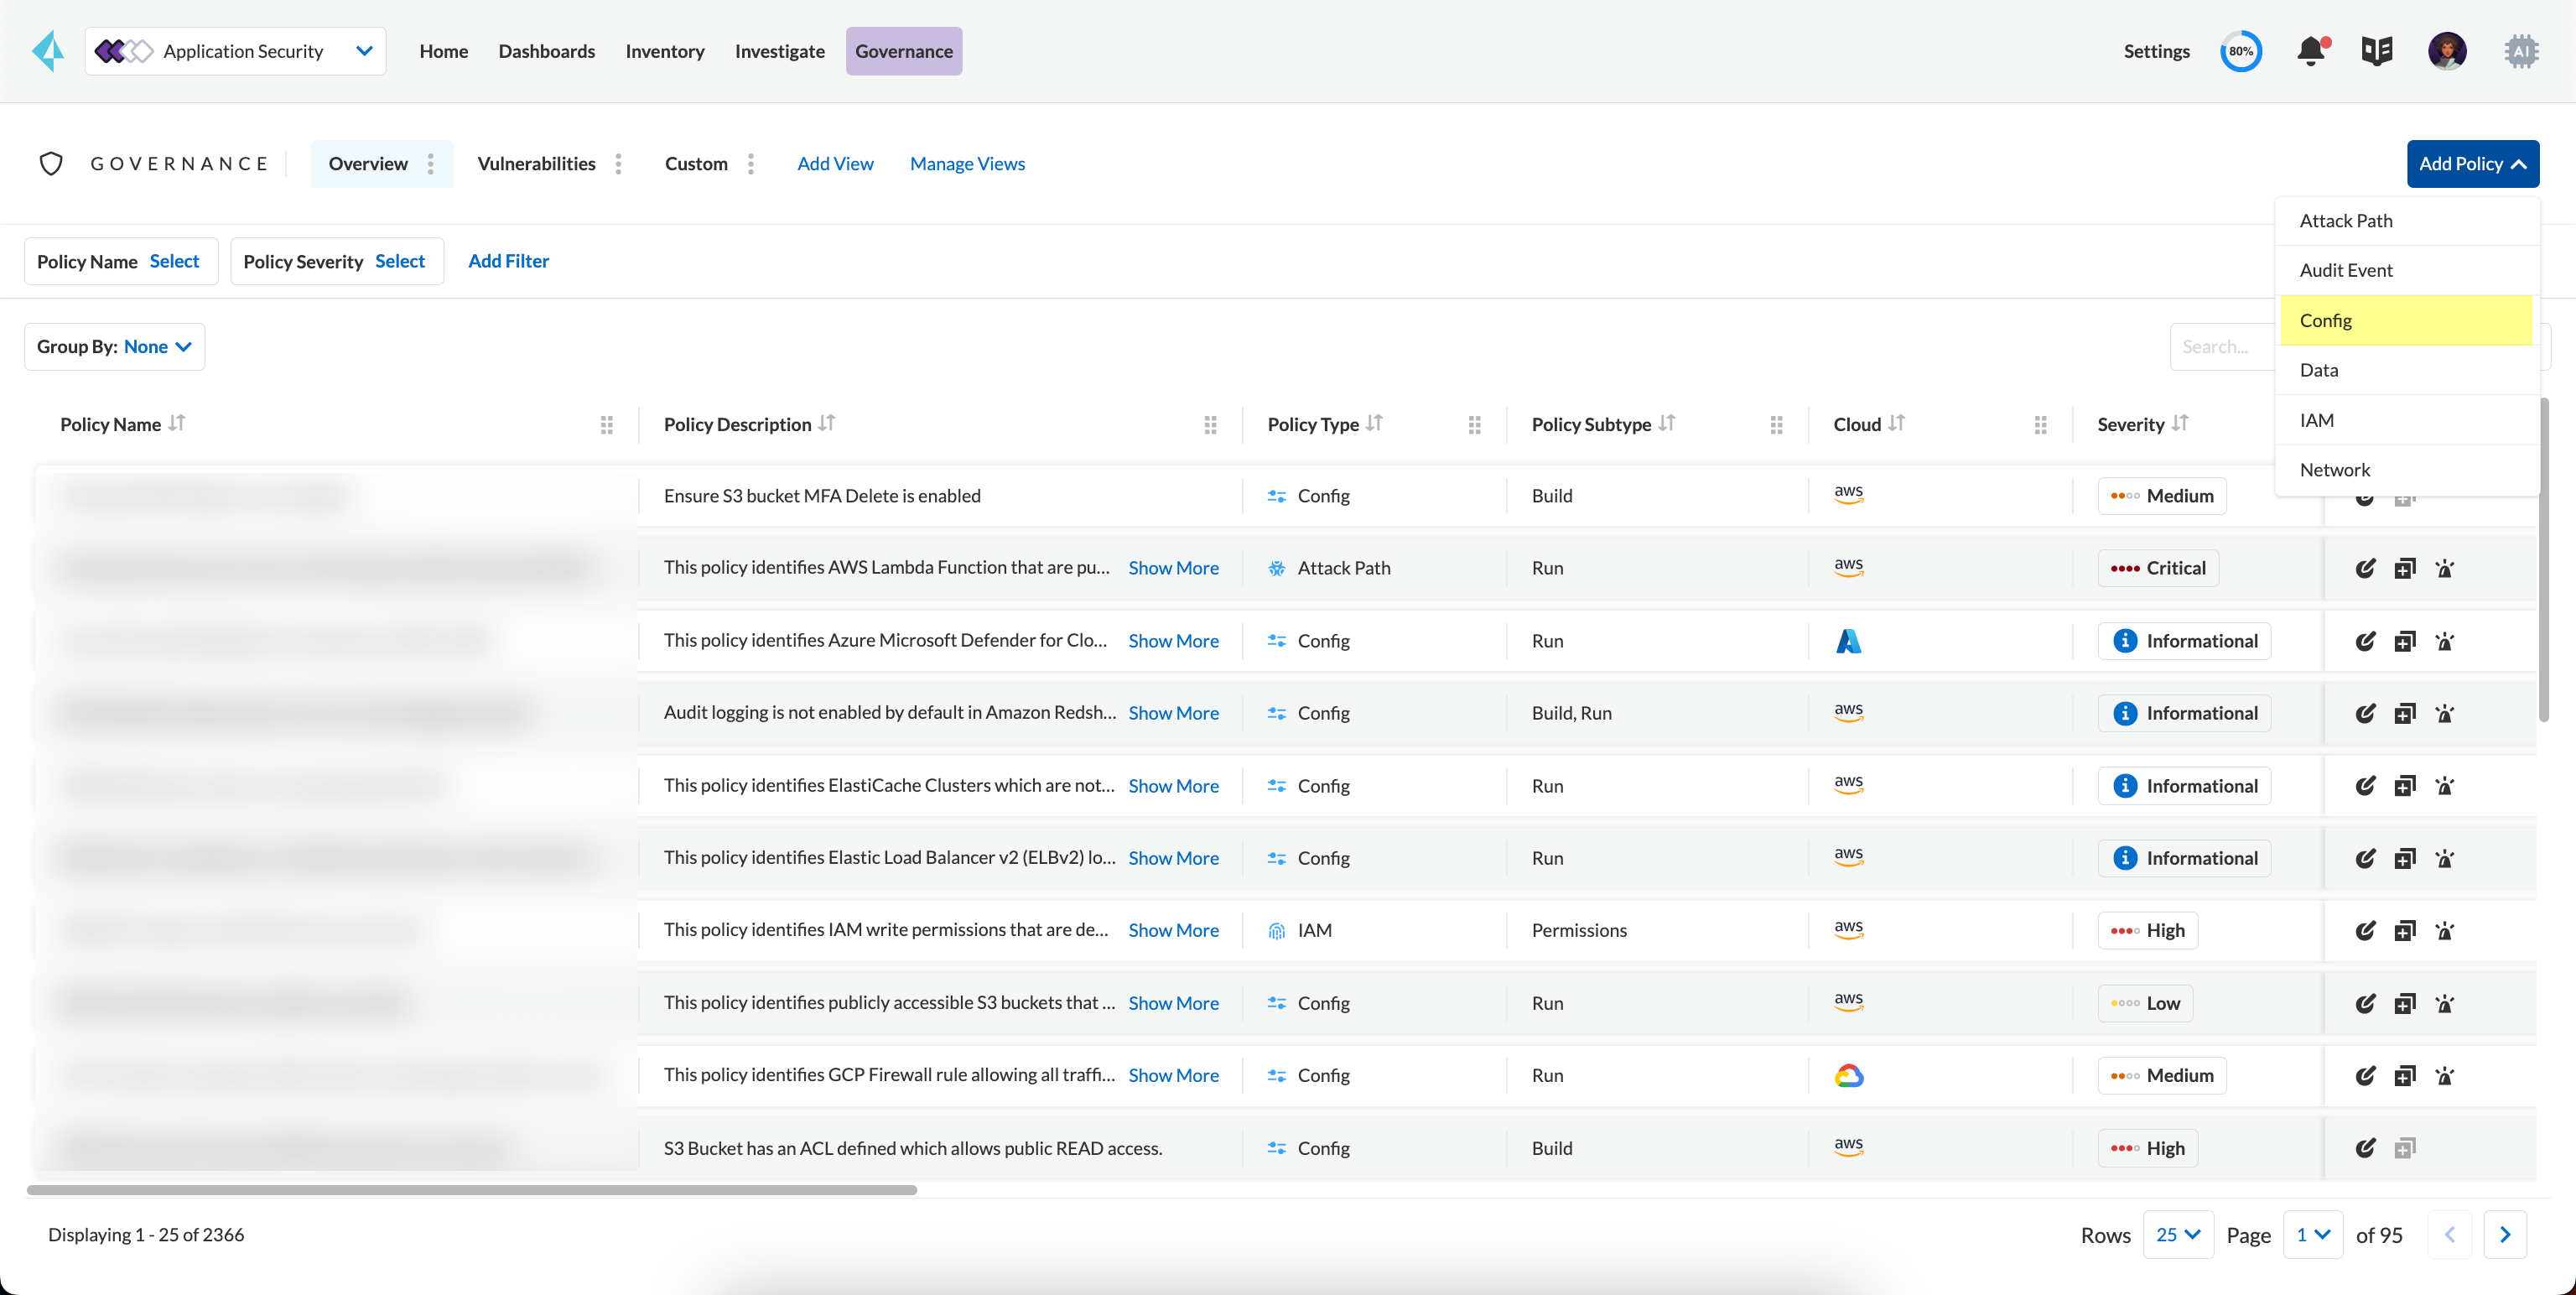
Task: Click clone icon for Low severity S3 row
Action: 2405,1003
